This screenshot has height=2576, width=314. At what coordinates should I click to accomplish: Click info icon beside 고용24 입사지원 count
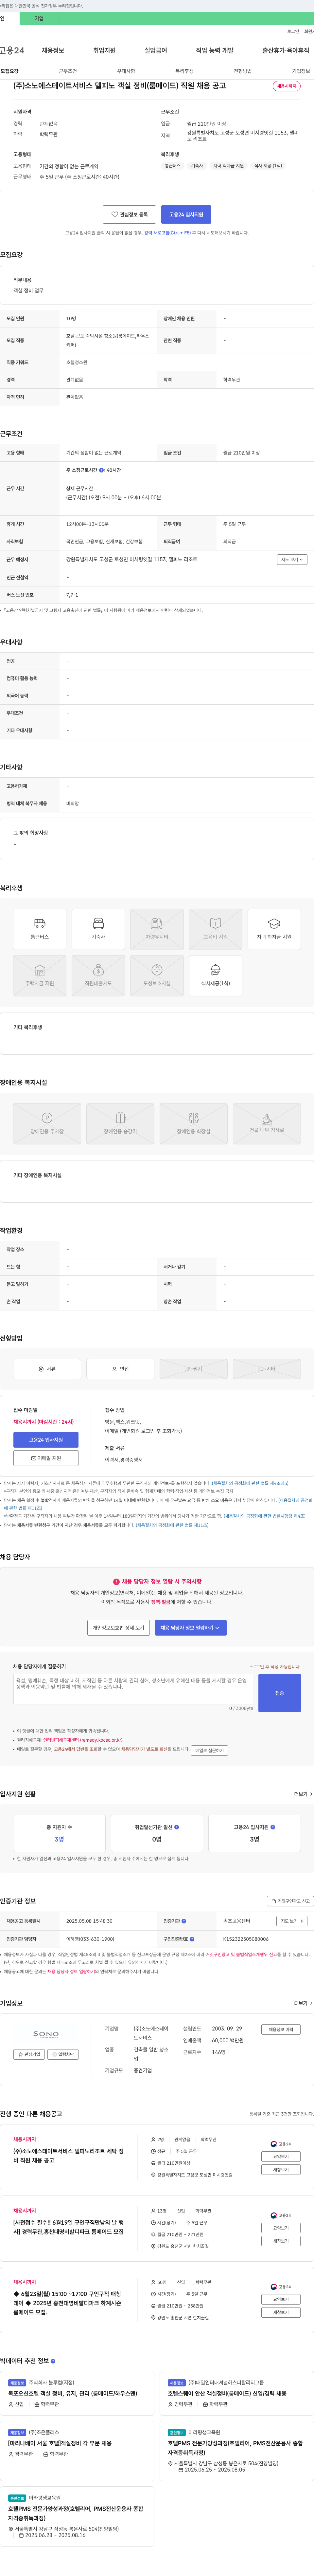pos(273,1827)
